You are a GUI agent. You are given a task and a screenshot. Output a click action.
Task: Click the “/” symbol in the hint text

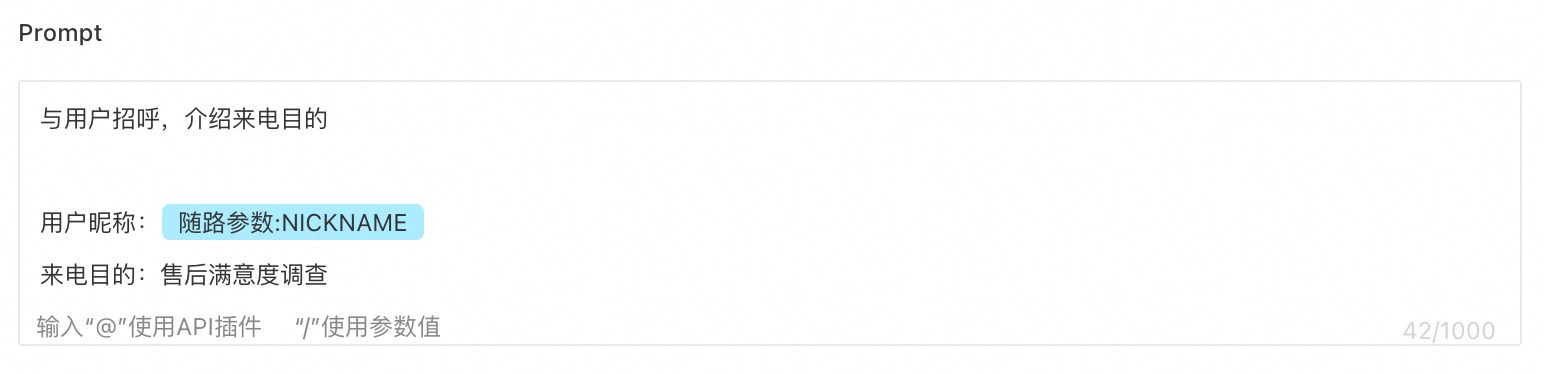[x=307, y=326]
